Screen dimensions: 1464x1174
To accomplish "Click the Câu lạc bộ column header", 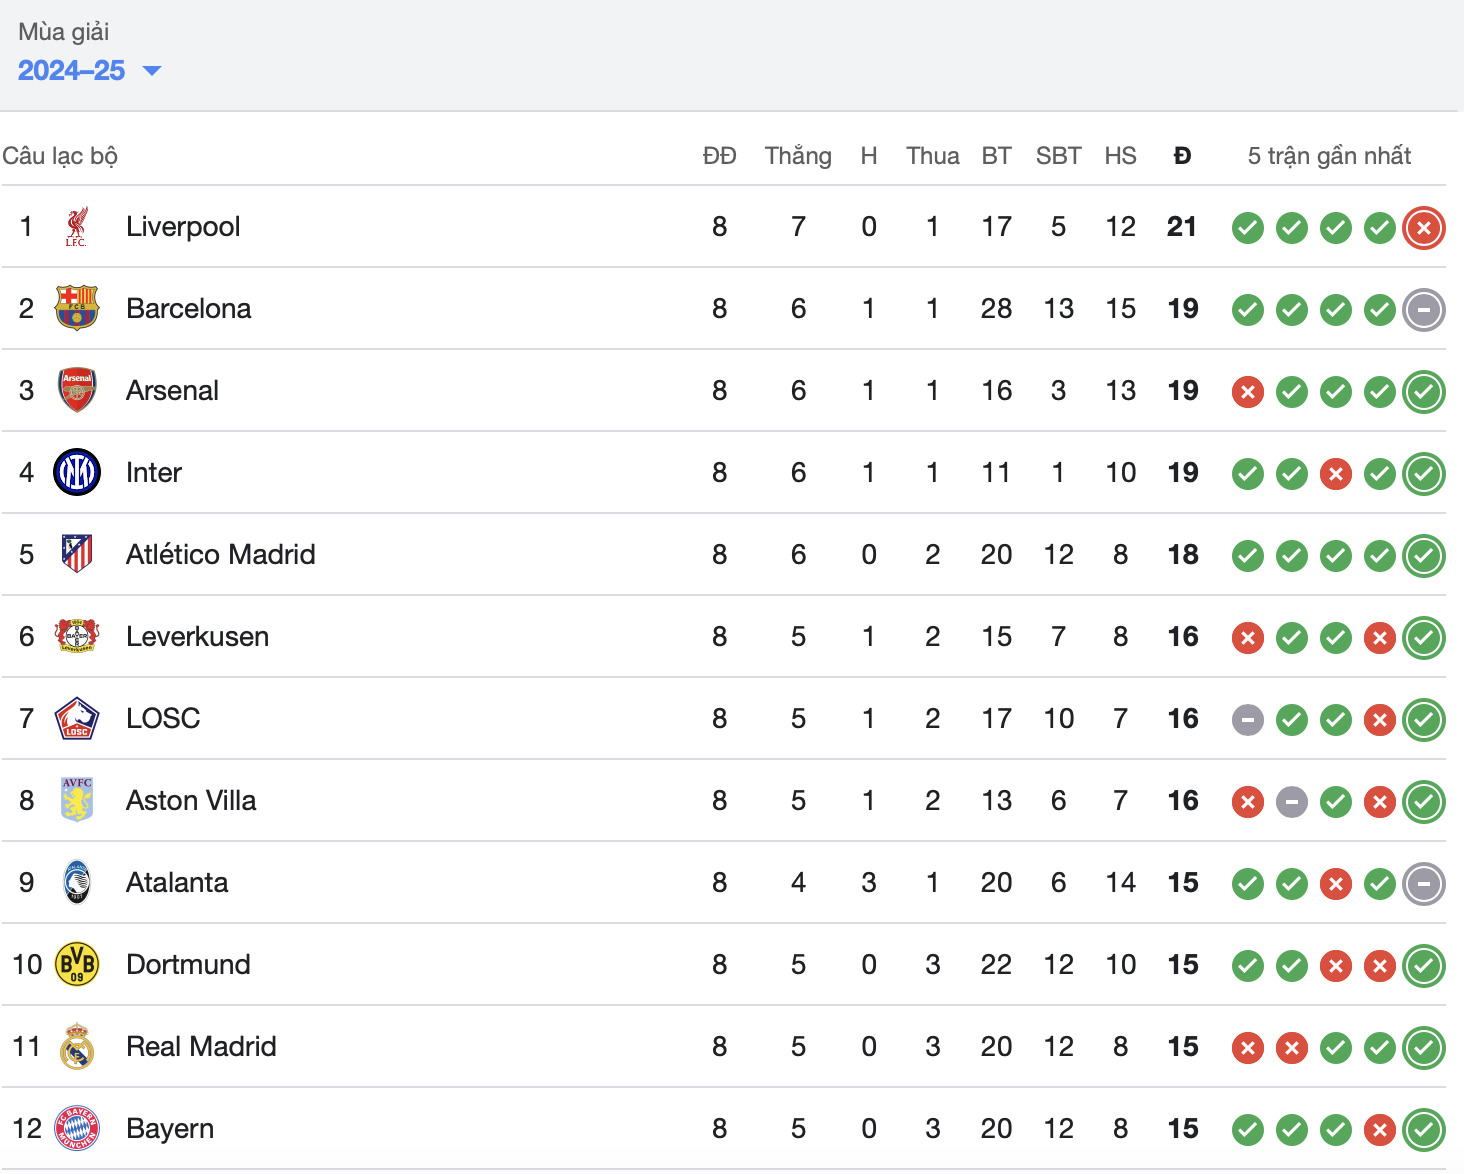I will (60, 156).
